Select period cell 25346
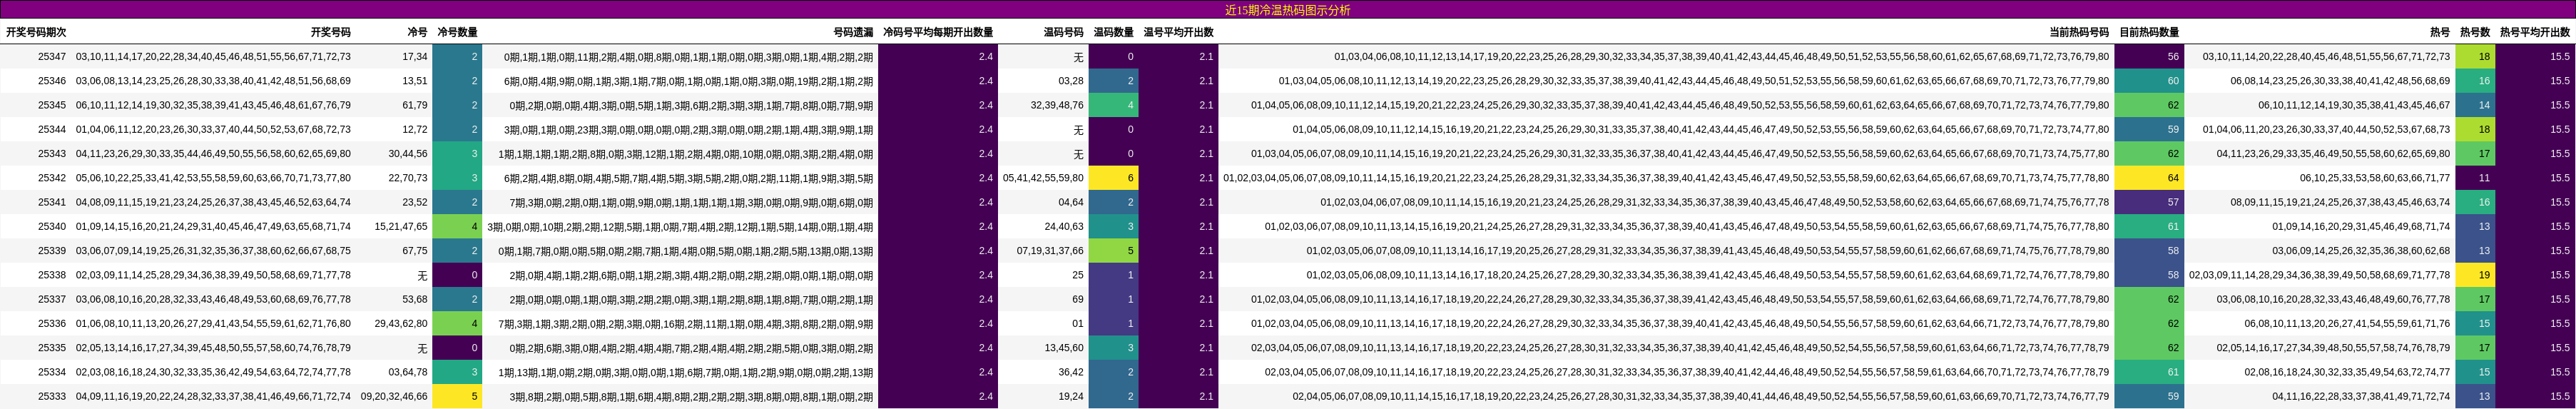The width and height of the screenshot is (2576, 409). coord(52,81)
